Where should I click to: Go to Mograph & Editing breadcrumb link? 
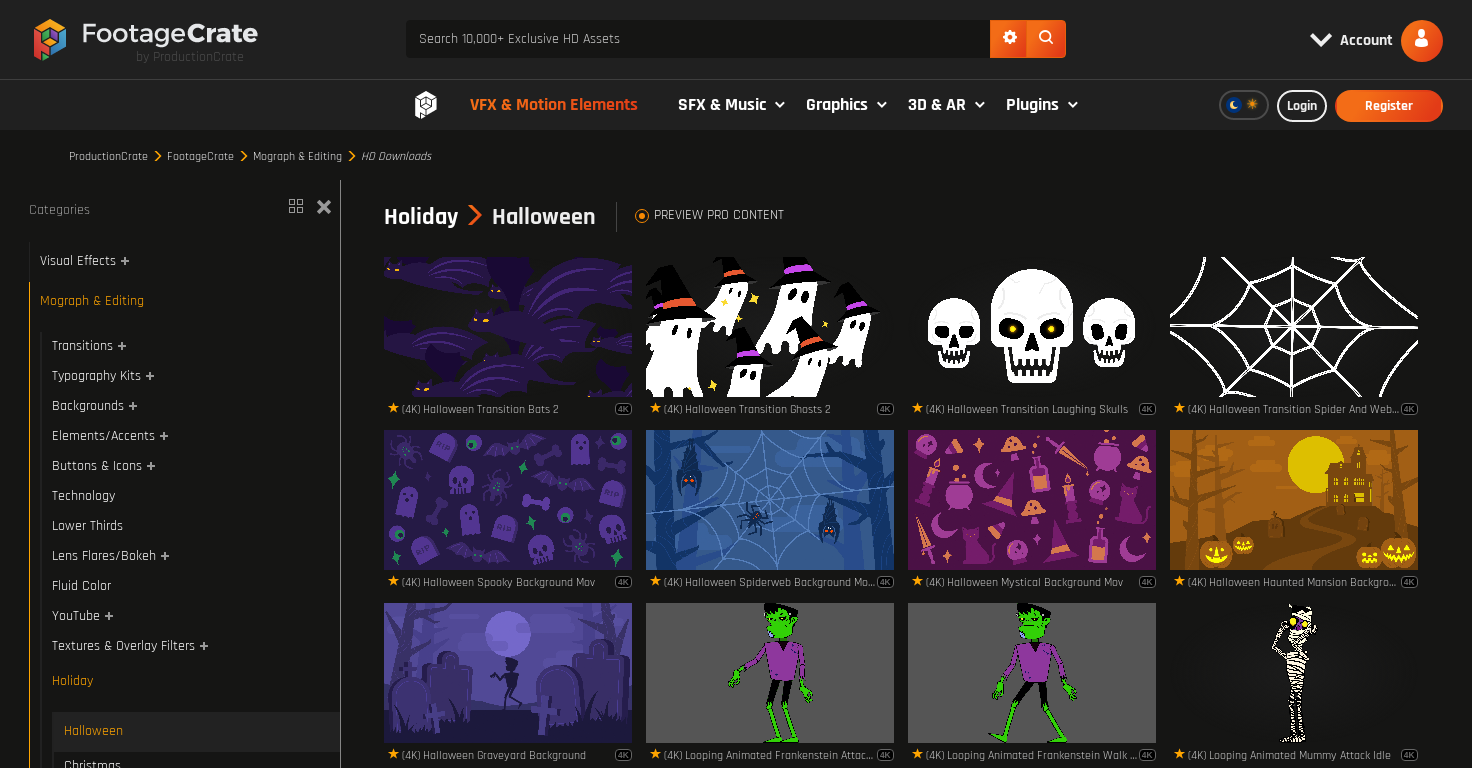click(x=297, y=156)
